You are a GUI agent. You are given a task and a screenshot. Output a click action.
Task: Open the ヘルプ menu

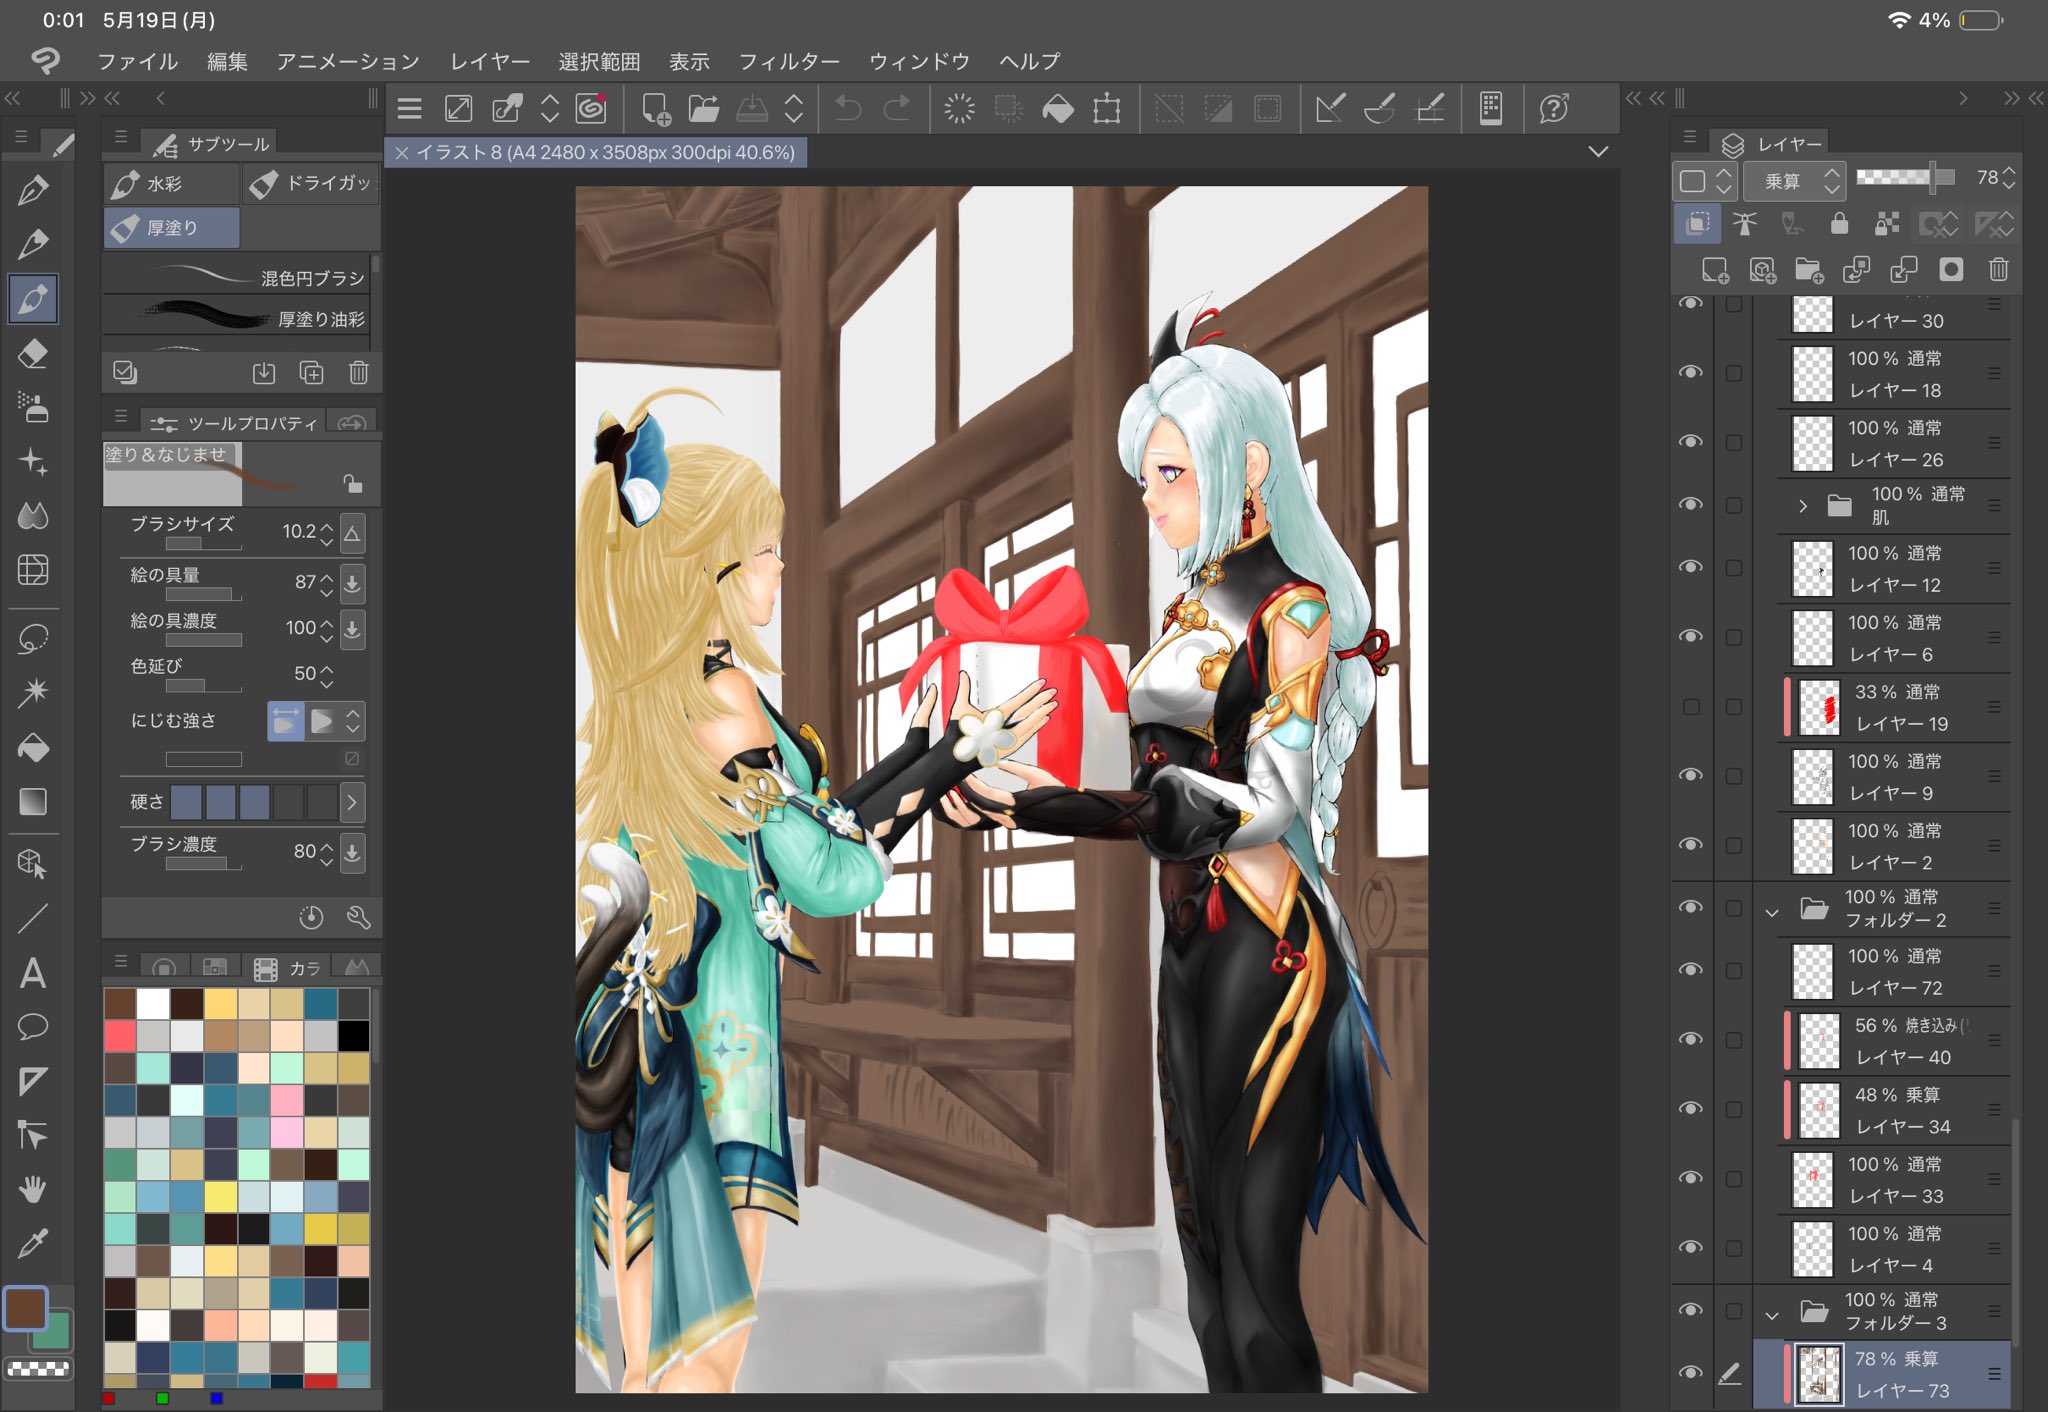[1029, 61]
